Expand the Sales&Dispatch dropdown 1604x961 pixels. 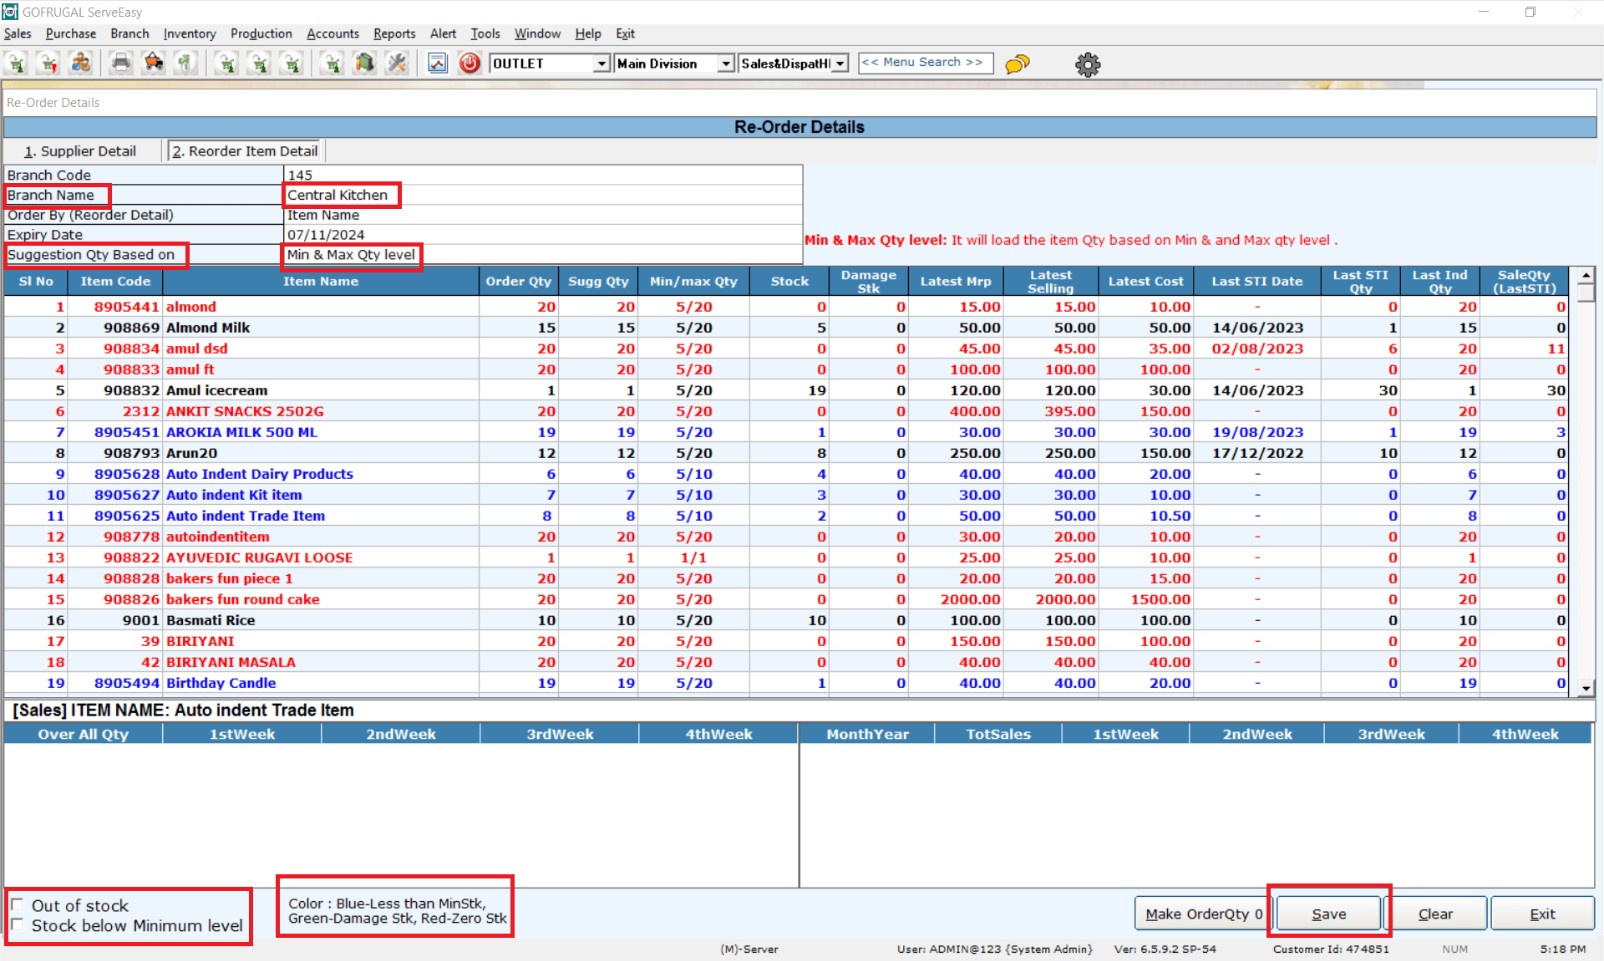[x=840, y=64]
